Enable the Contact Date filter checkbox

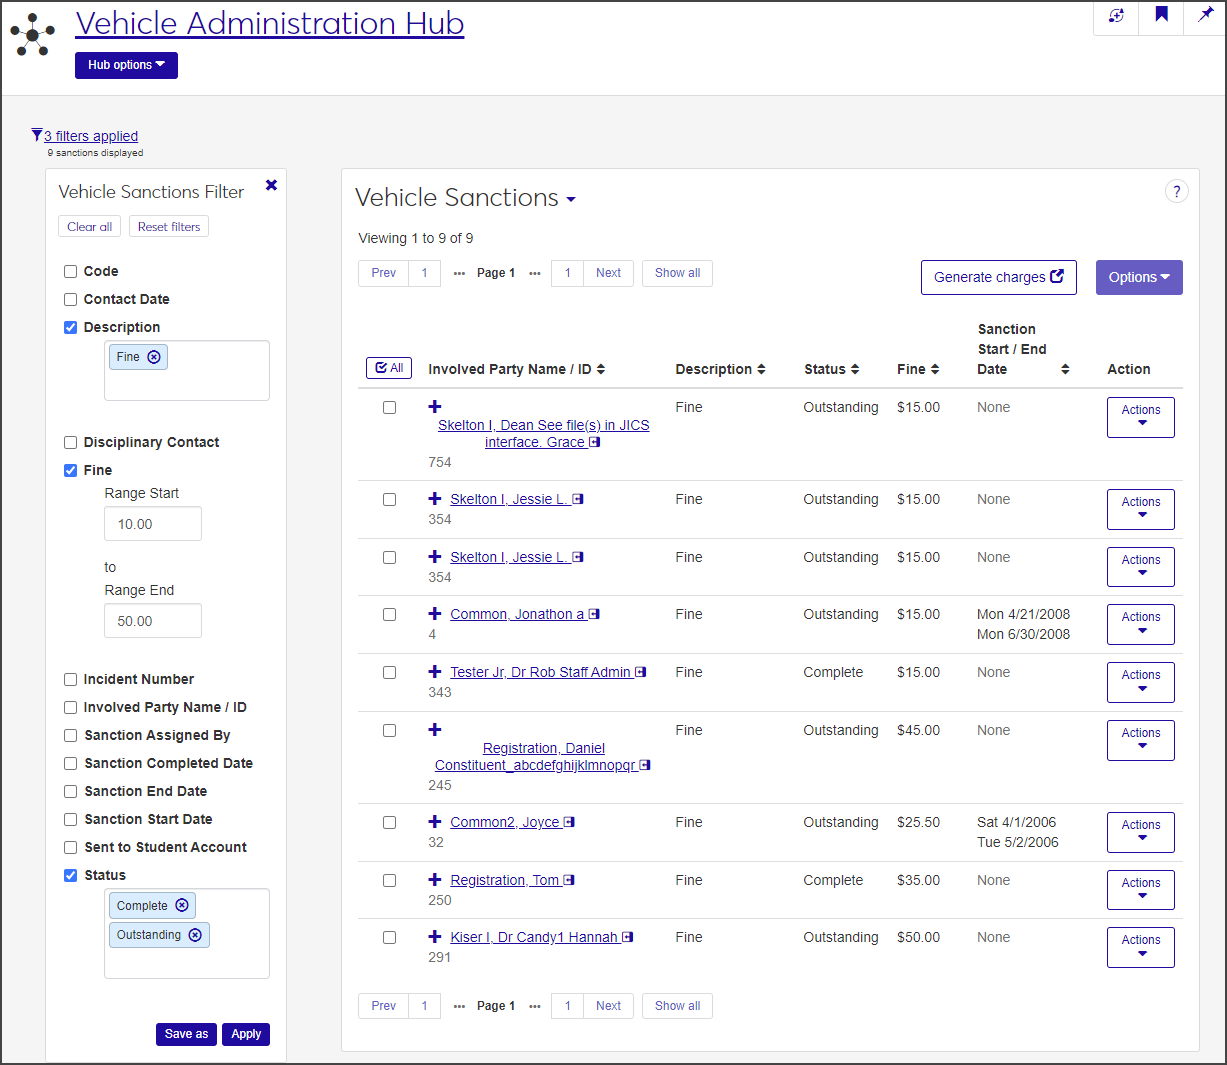pyautogui.click(x=71, y=299)
